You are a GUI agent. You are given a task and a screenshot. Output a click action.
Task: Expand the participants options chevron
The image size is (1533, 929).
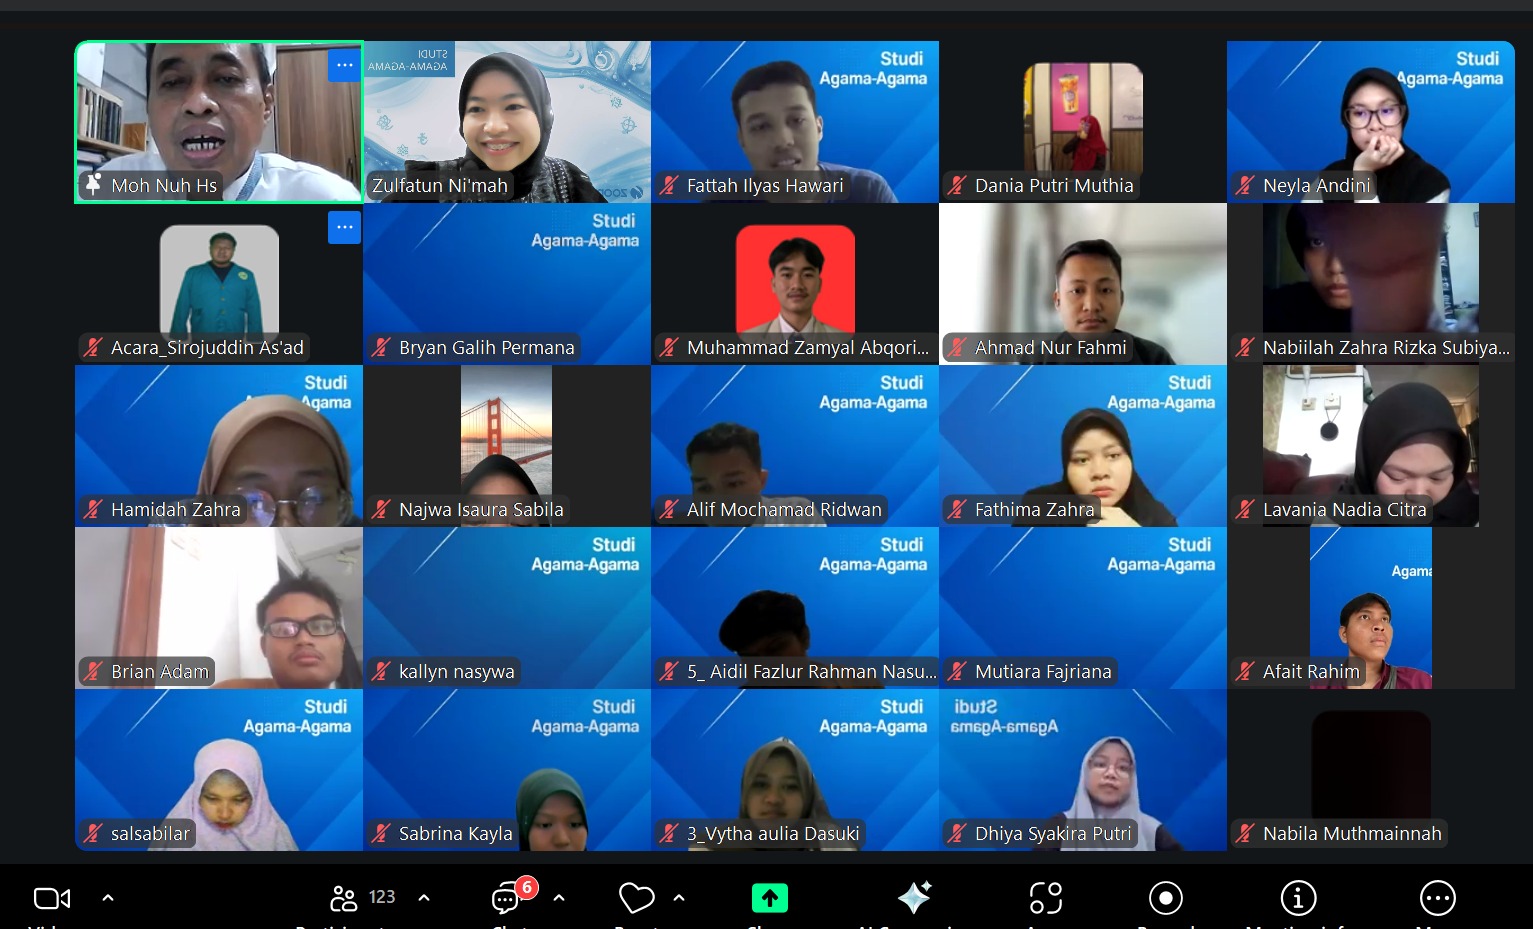point(424,898)
